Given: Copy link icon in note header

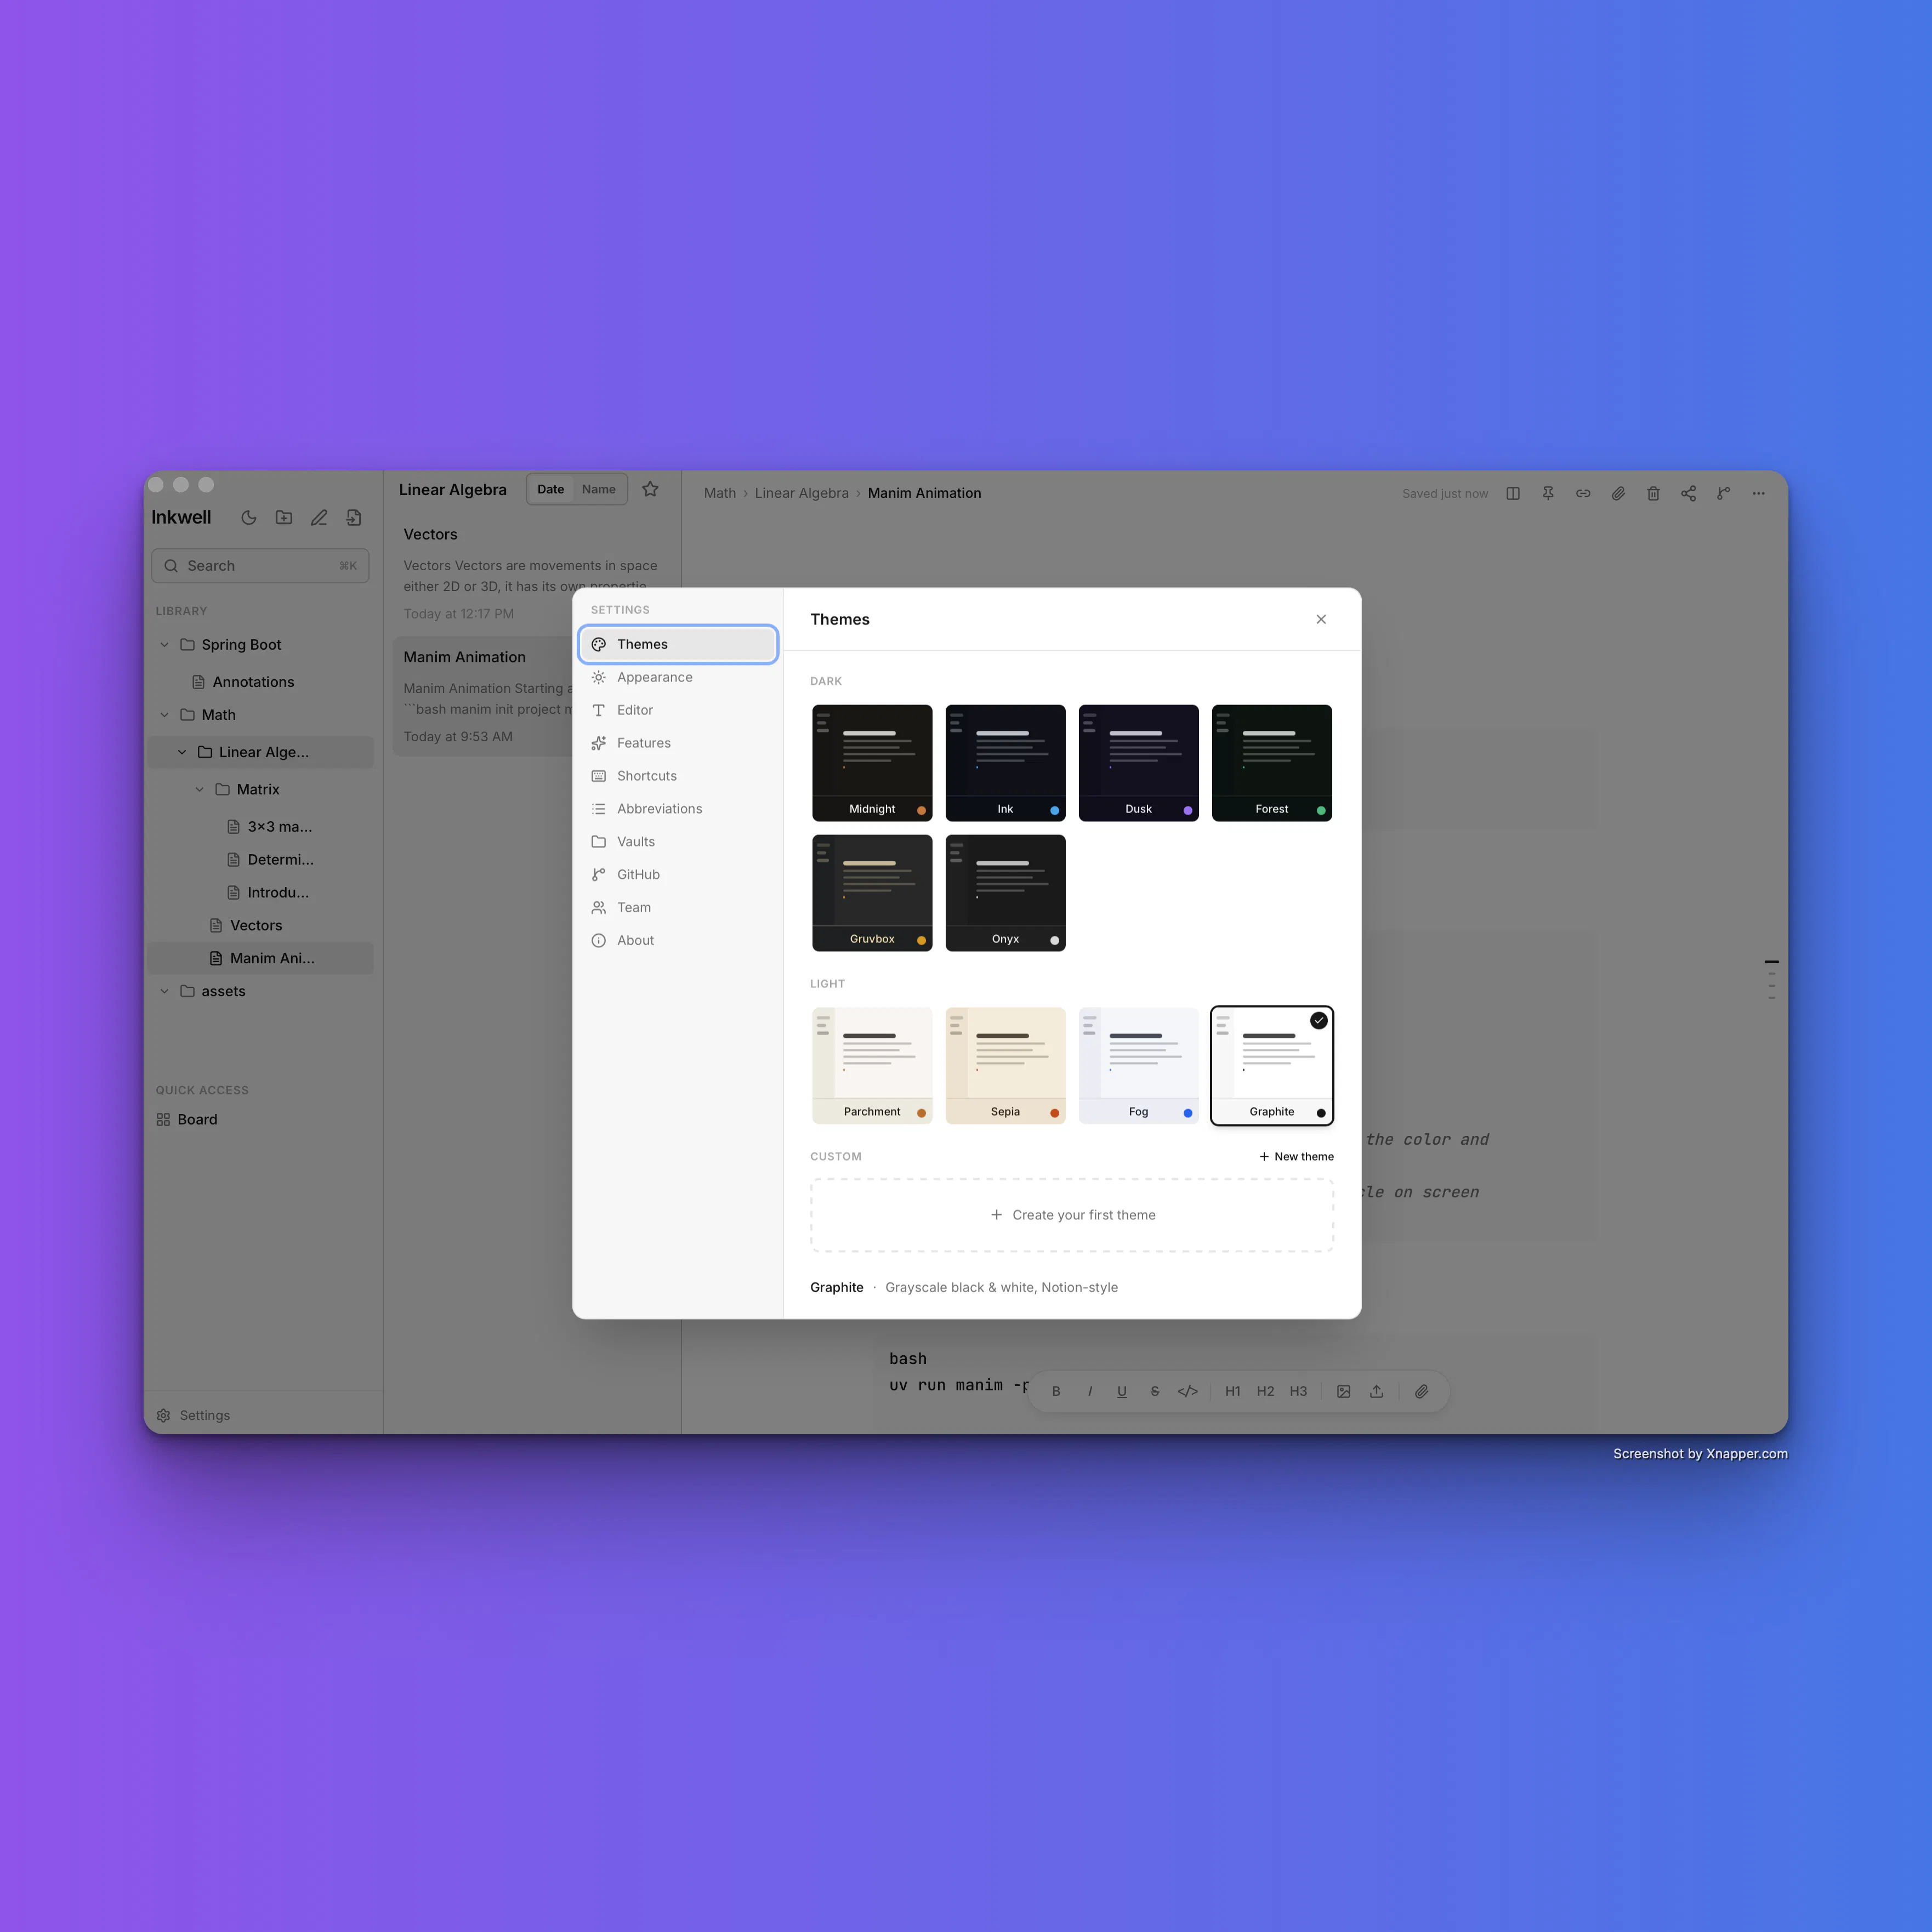Looking at the screenshot, I should pos(1583,493).
